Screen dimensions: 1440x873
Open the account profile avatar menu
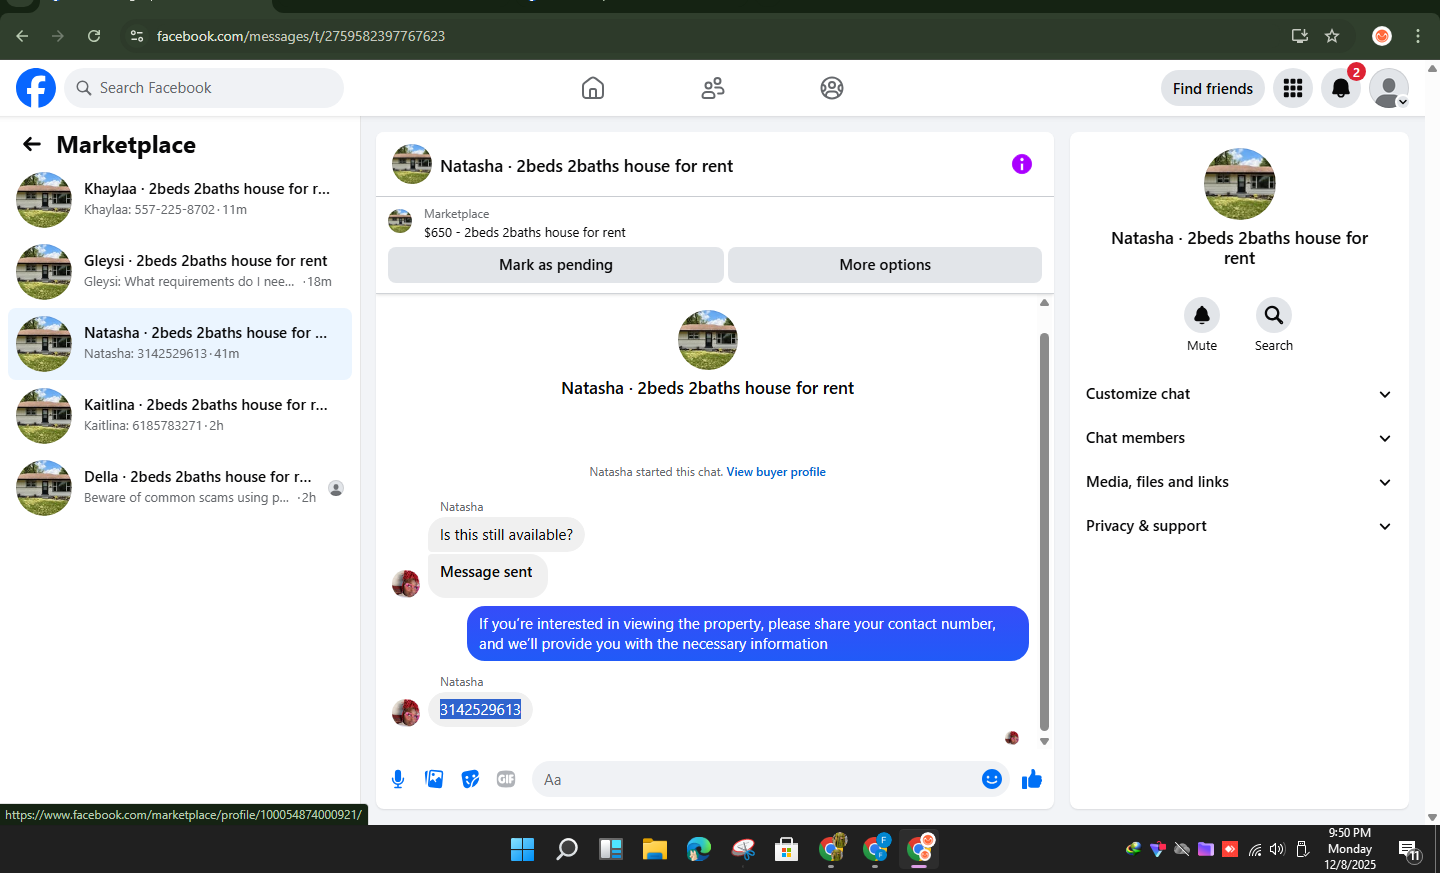[1389, 88]
